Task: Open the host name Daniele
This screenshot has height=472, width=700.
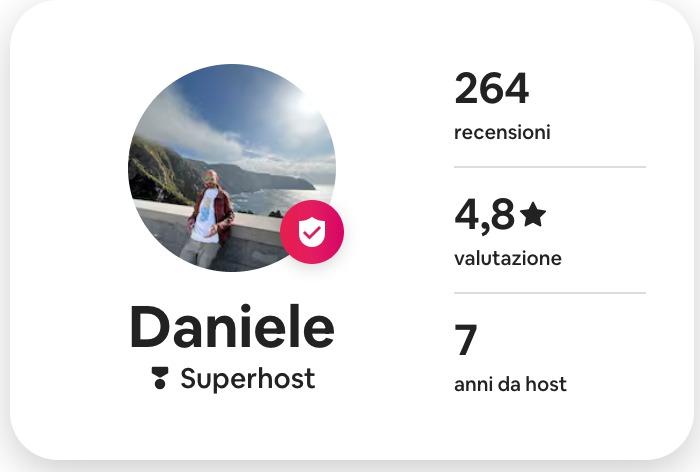Action: click(x=232, y=326)
